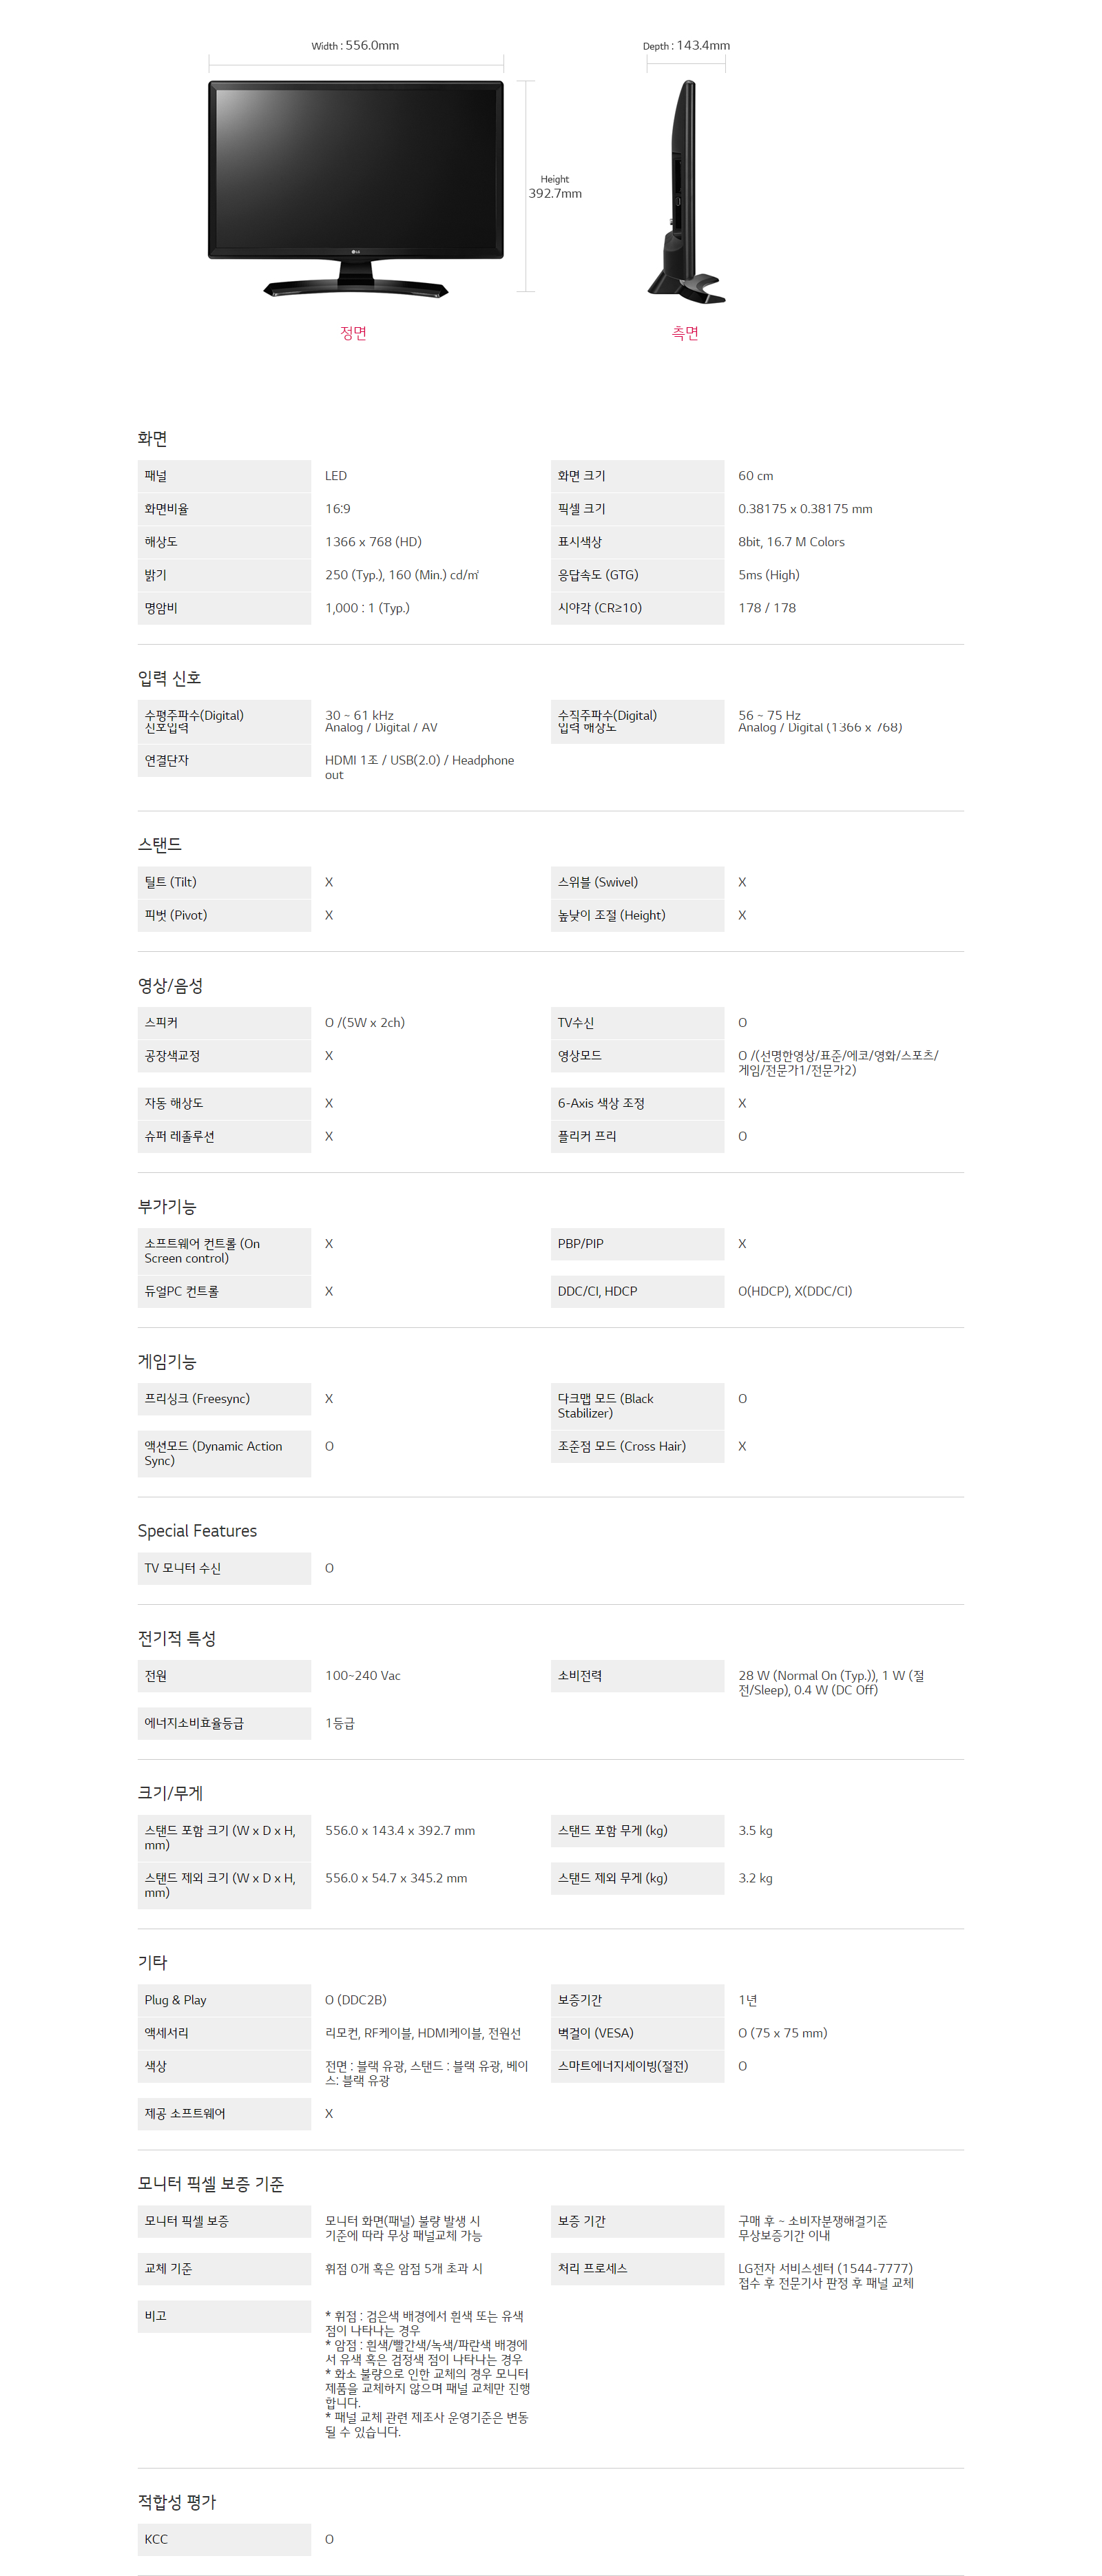This screenshot has height=2576, width=1102.
Task: Click the 영상/음성 section heading
Action: [x=170, y=985]
